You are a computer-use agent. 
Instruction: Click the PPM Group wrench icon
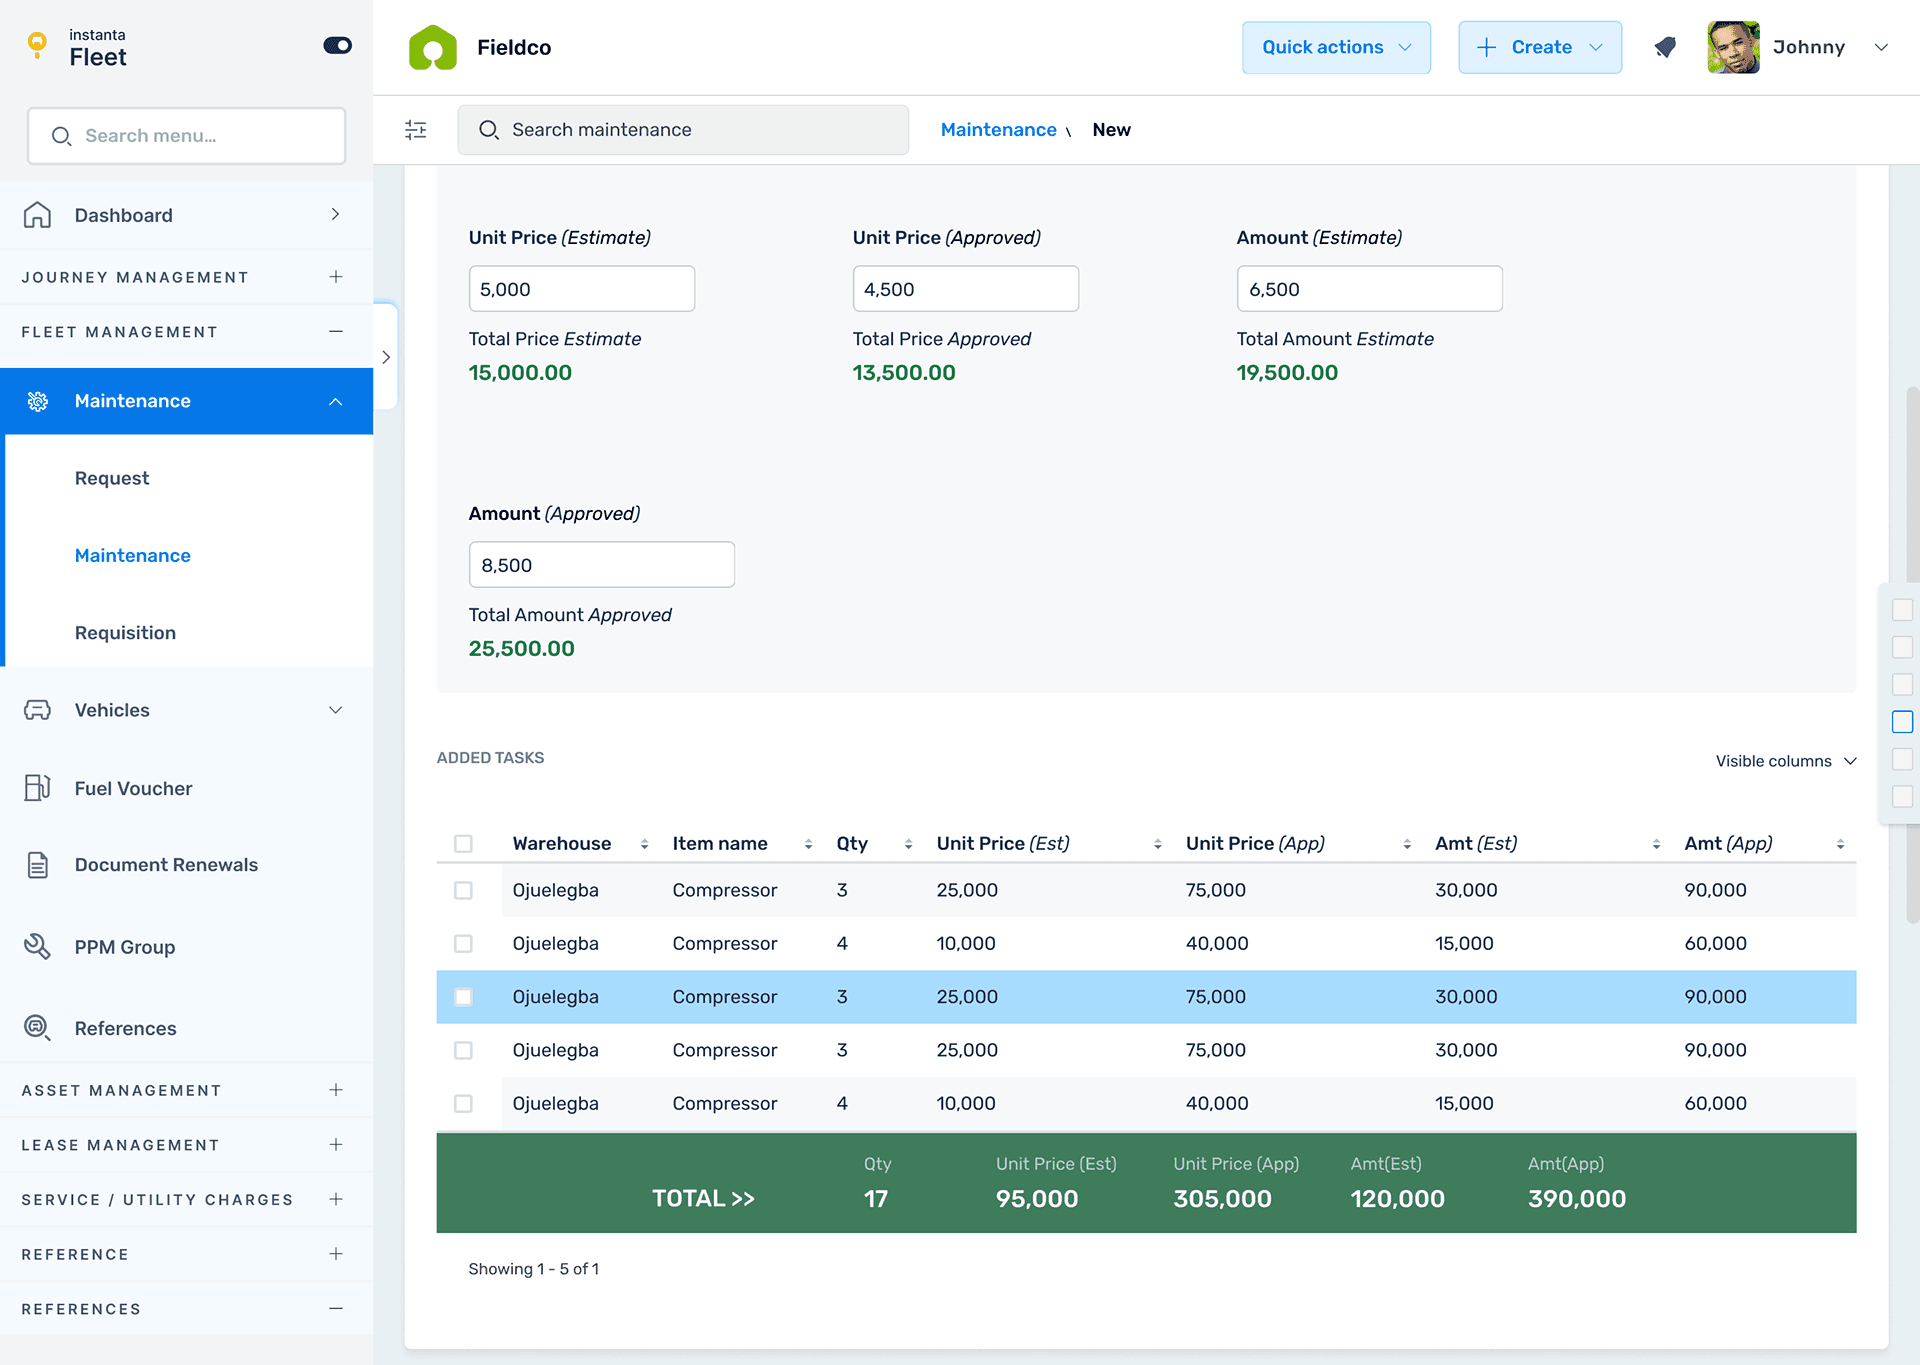click(x=37, y=946)
